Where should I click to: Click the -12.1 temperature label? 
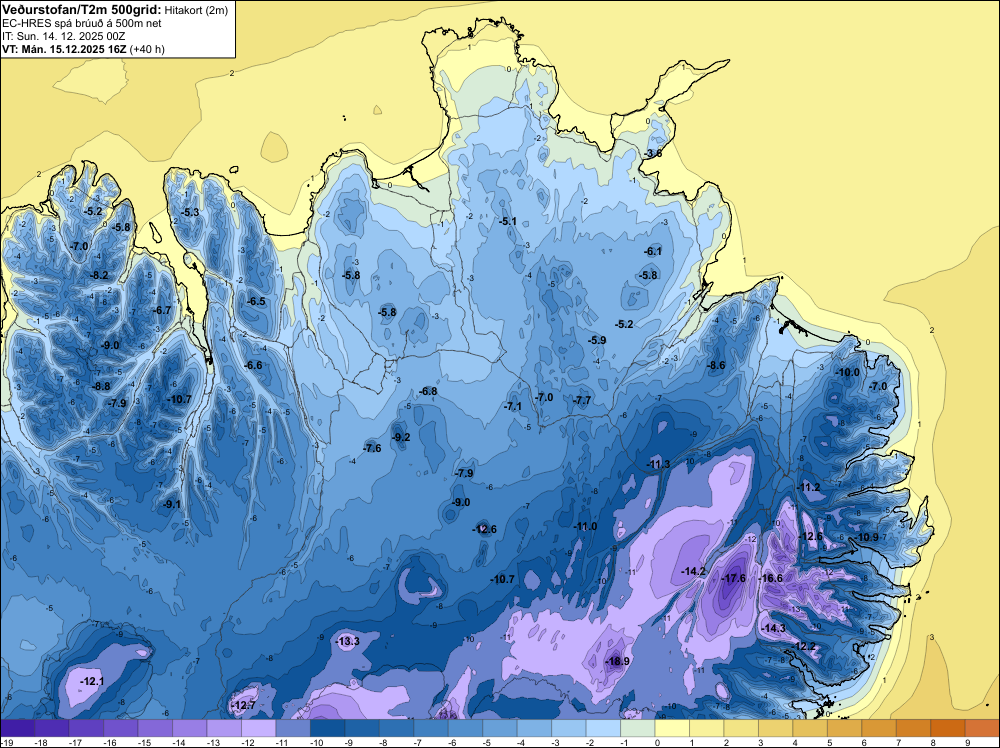[92, 681]
